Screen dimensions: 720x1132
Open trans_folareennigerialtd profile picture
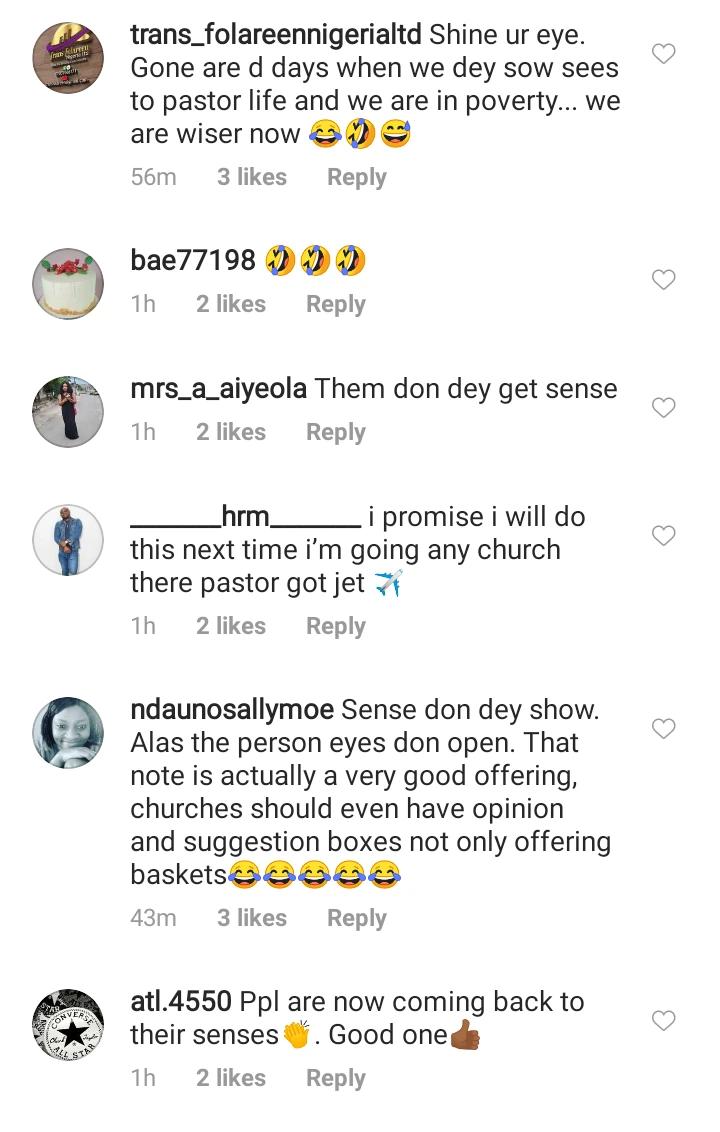pyautogui.click(x=69, y=56)
